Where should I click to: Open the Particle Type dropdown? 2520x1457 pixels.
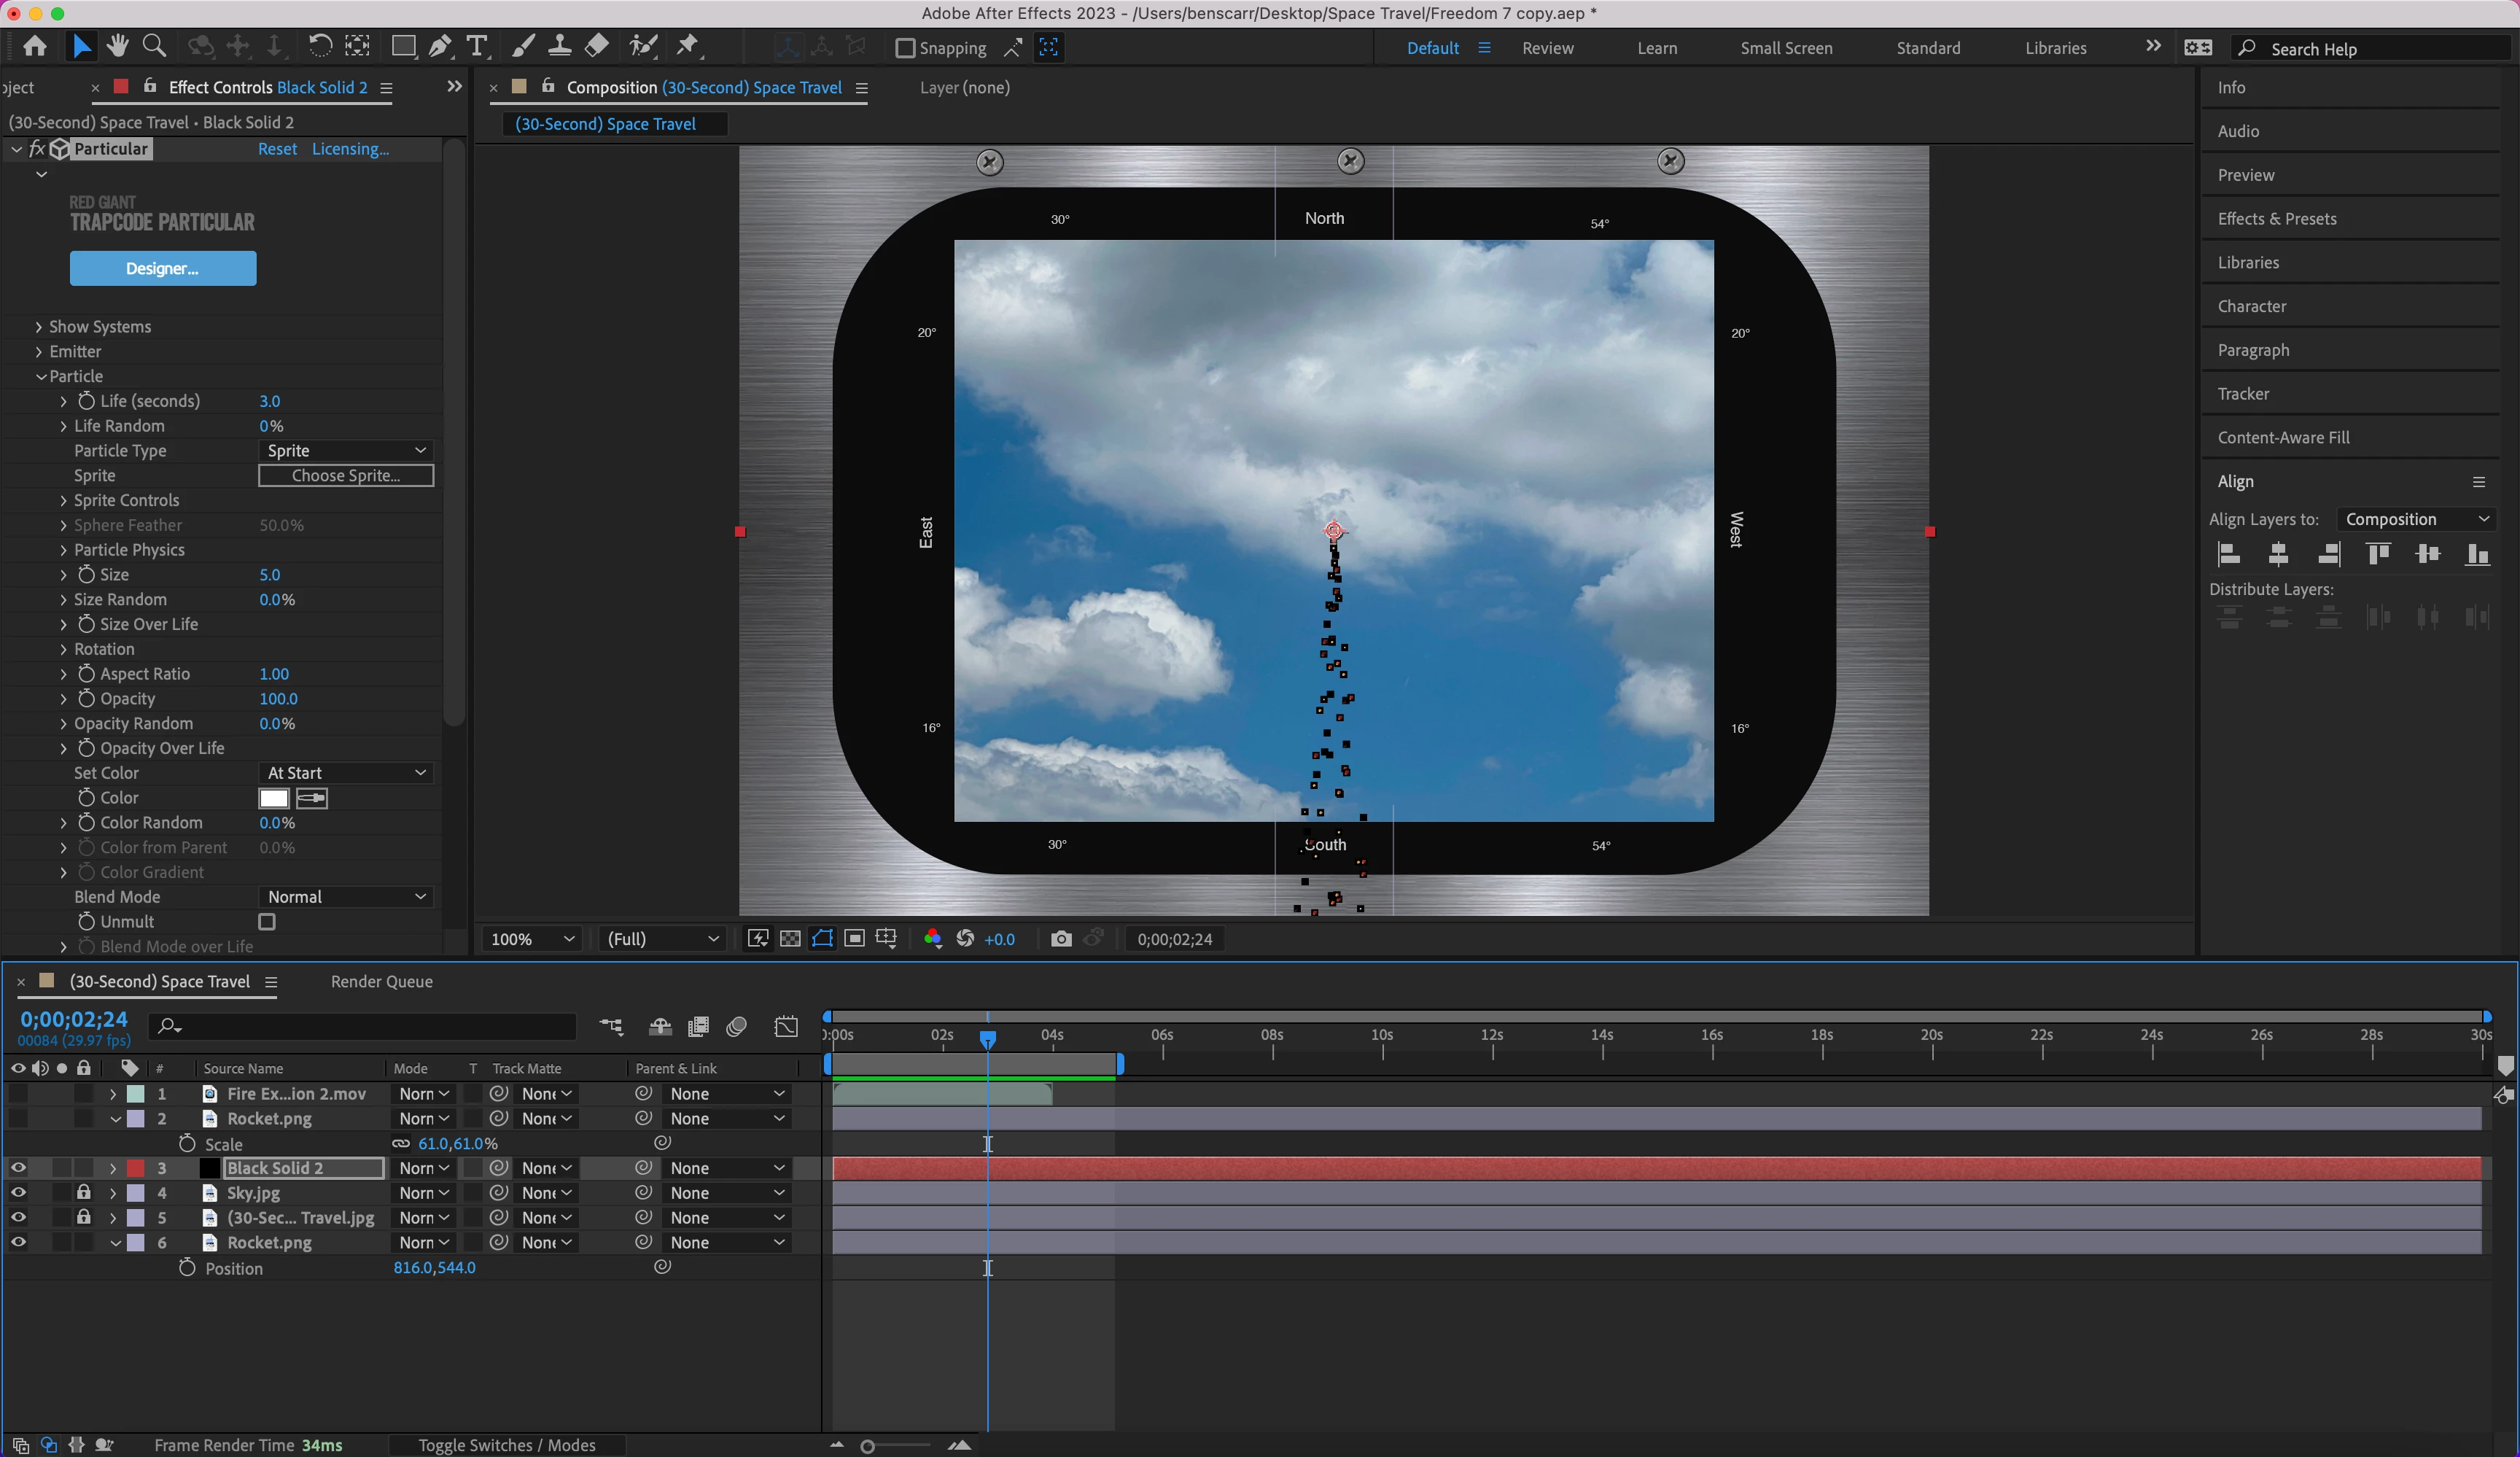click(346, 451)
